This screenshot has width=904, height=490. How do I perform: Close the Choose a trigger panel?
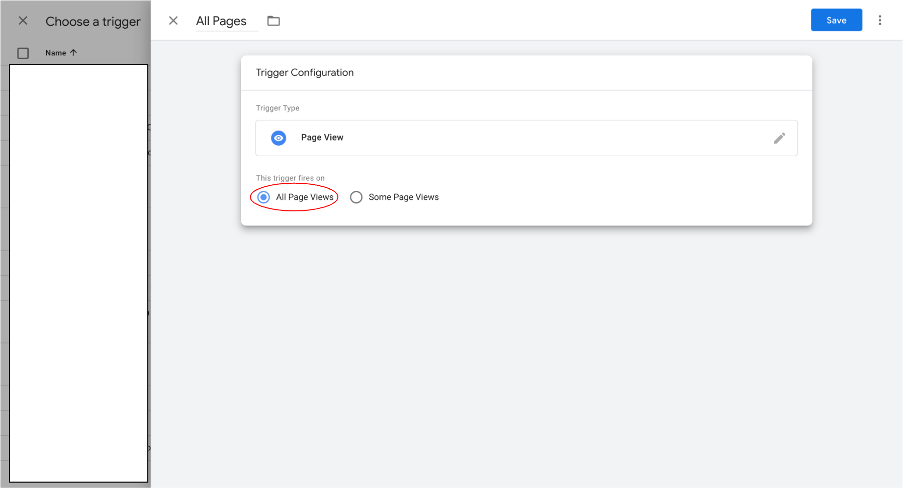click(23, 21)
